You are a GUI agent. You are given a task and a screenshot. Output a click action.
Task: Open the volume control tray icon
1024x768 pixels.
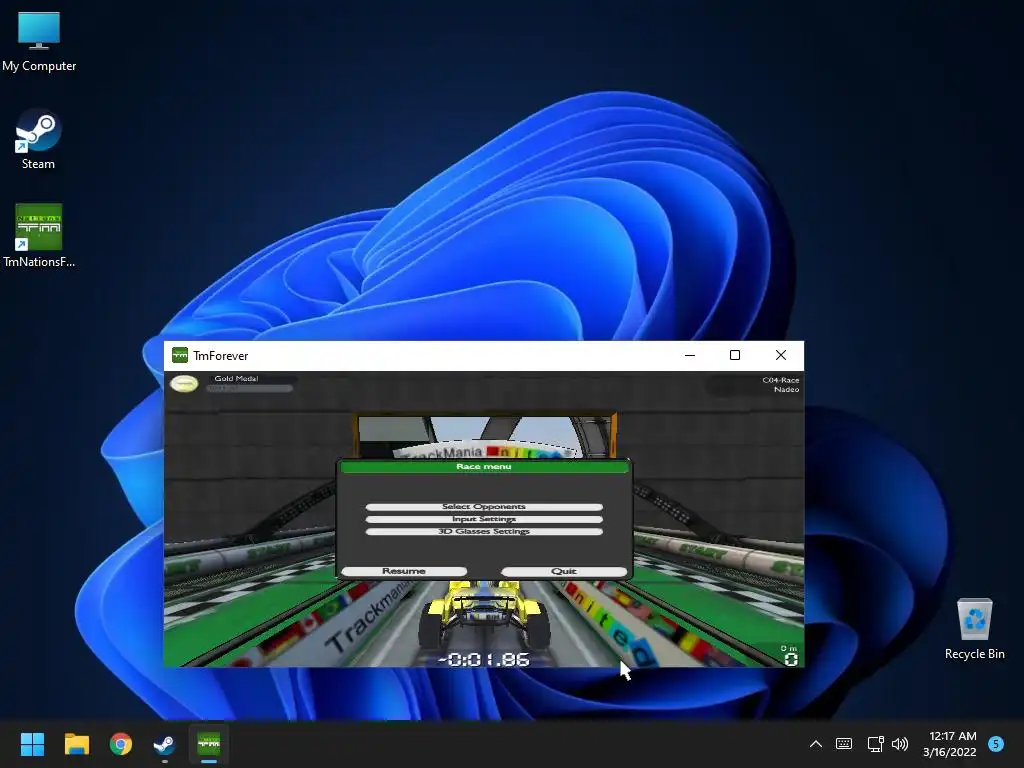(900, 744)
